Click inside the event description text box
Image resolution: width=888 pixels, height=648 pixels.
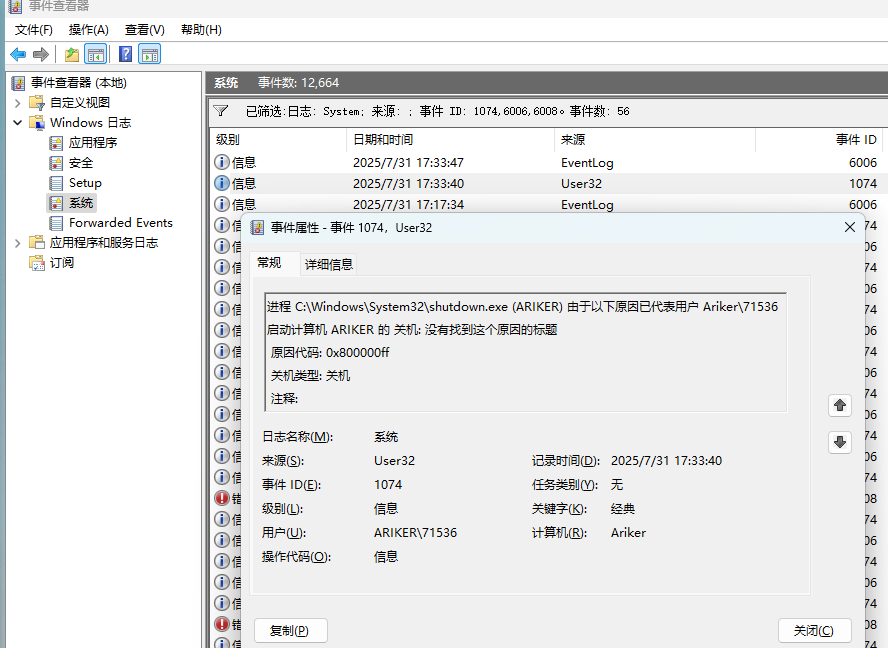tap(526, 352)
